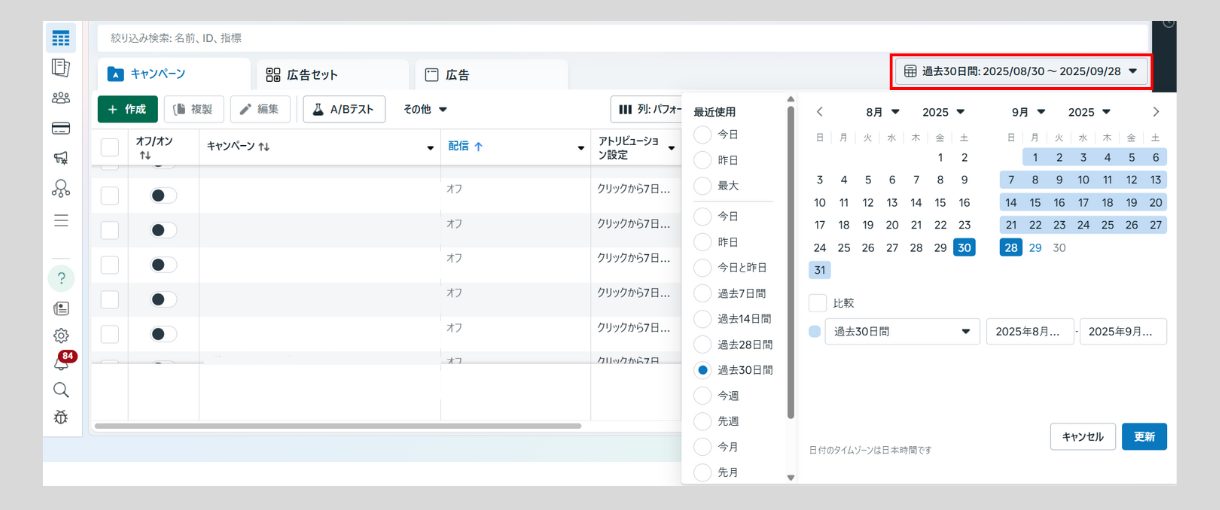Switch to the 広告セット tab
Screen dimensions: 1220x510
[x=332, y=75]
